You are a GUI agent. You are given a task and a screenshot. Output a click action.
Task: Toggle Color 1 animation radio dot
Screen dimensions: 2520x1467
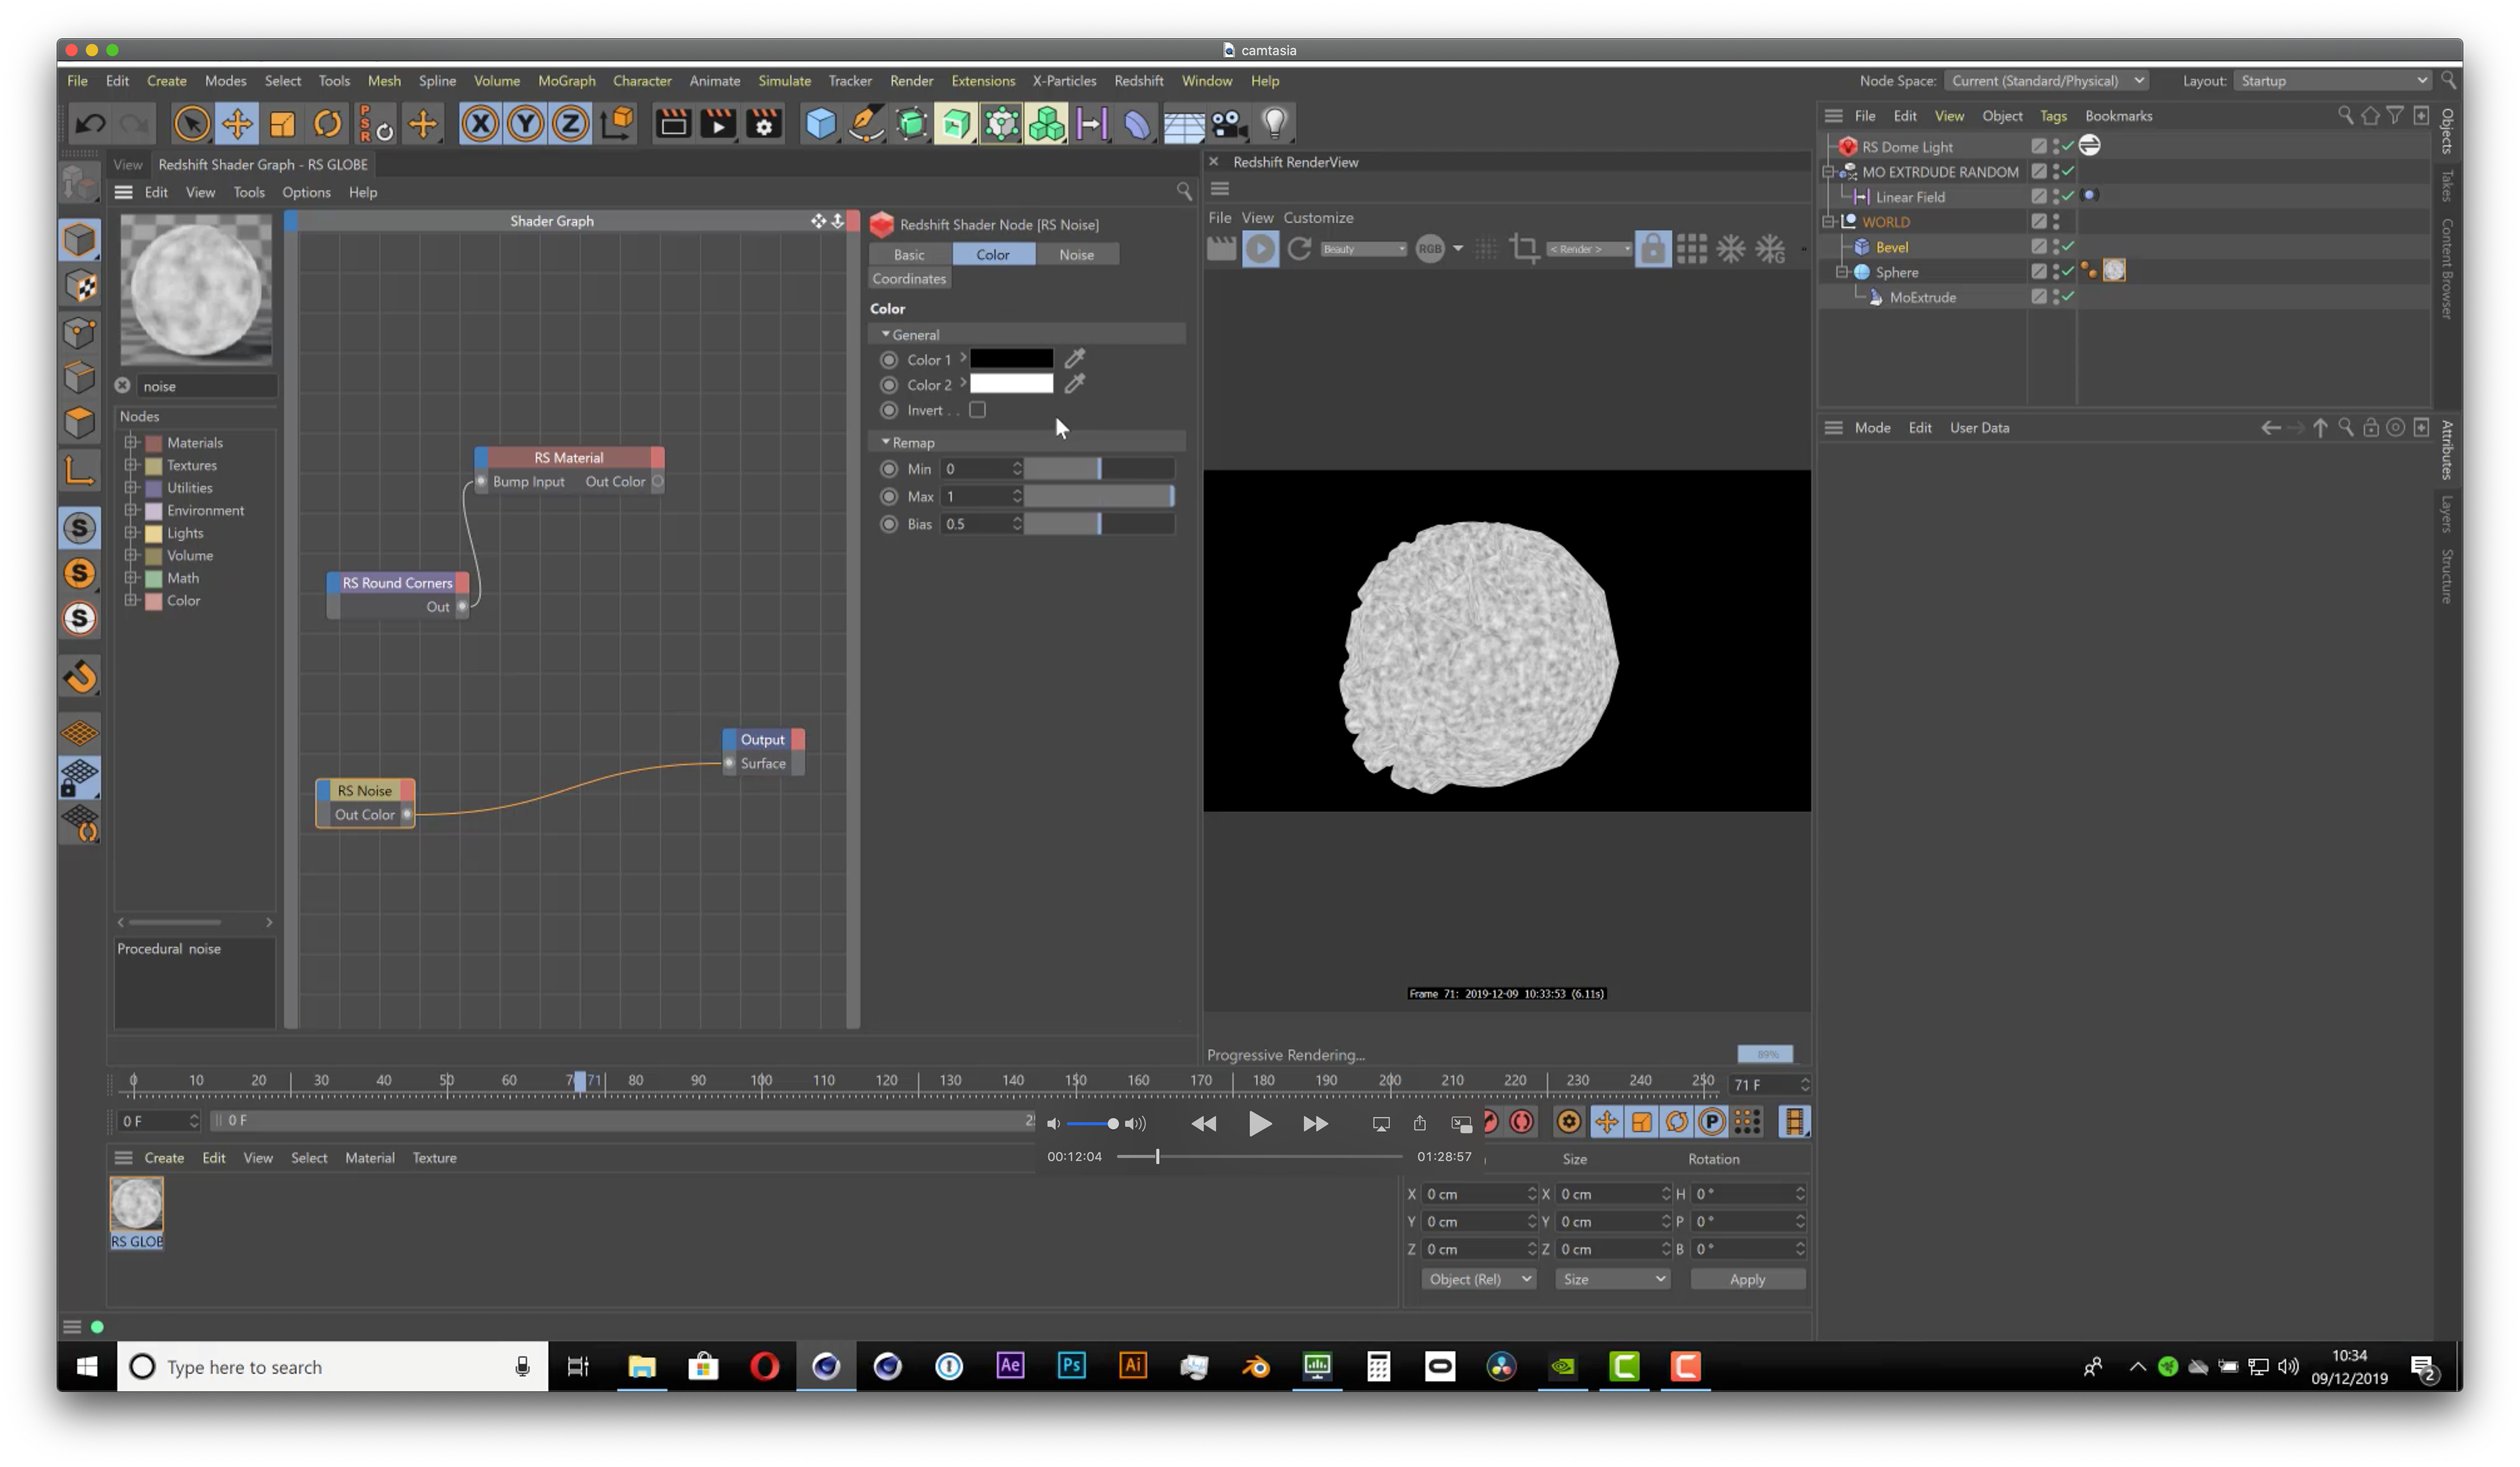point(889,359)
